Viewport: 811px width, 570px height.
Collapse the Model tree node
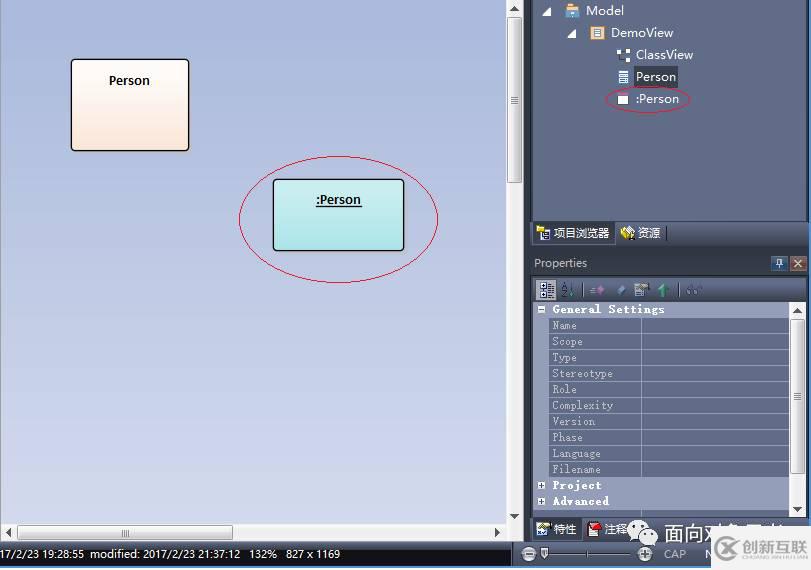pos(547,11)
